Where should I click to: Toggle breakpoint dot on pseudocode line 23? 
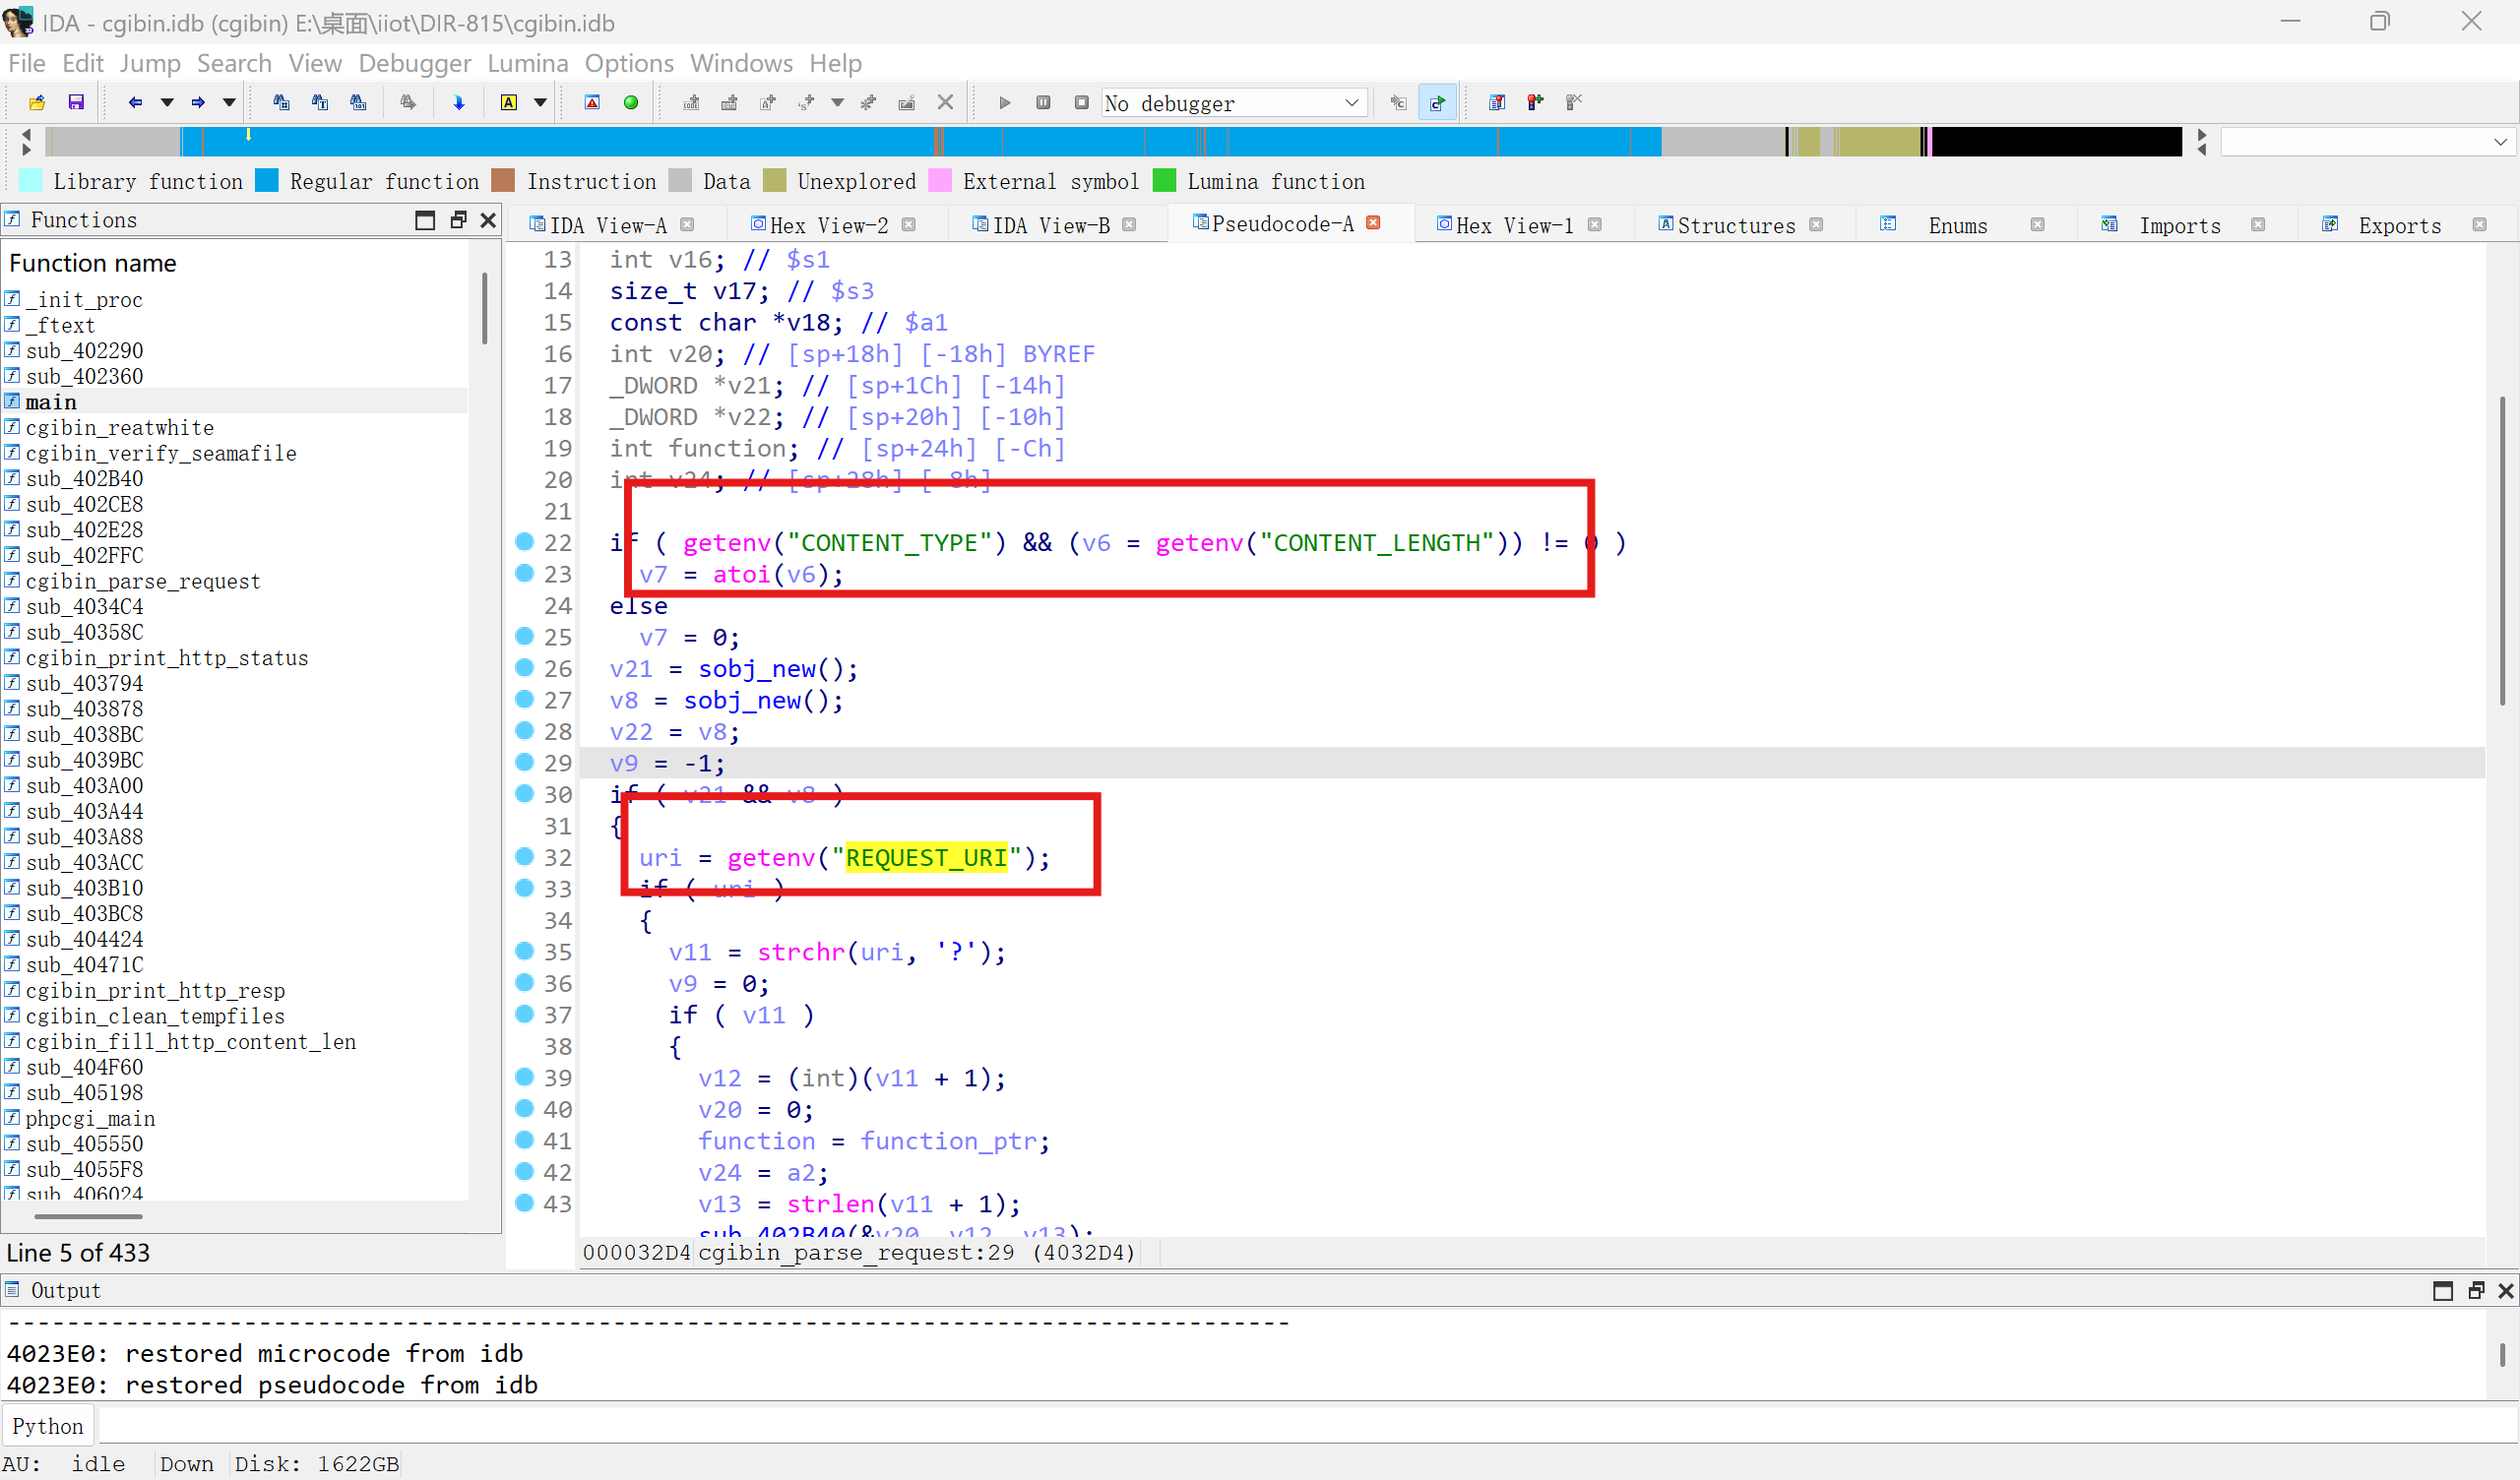tap(524, 573)
